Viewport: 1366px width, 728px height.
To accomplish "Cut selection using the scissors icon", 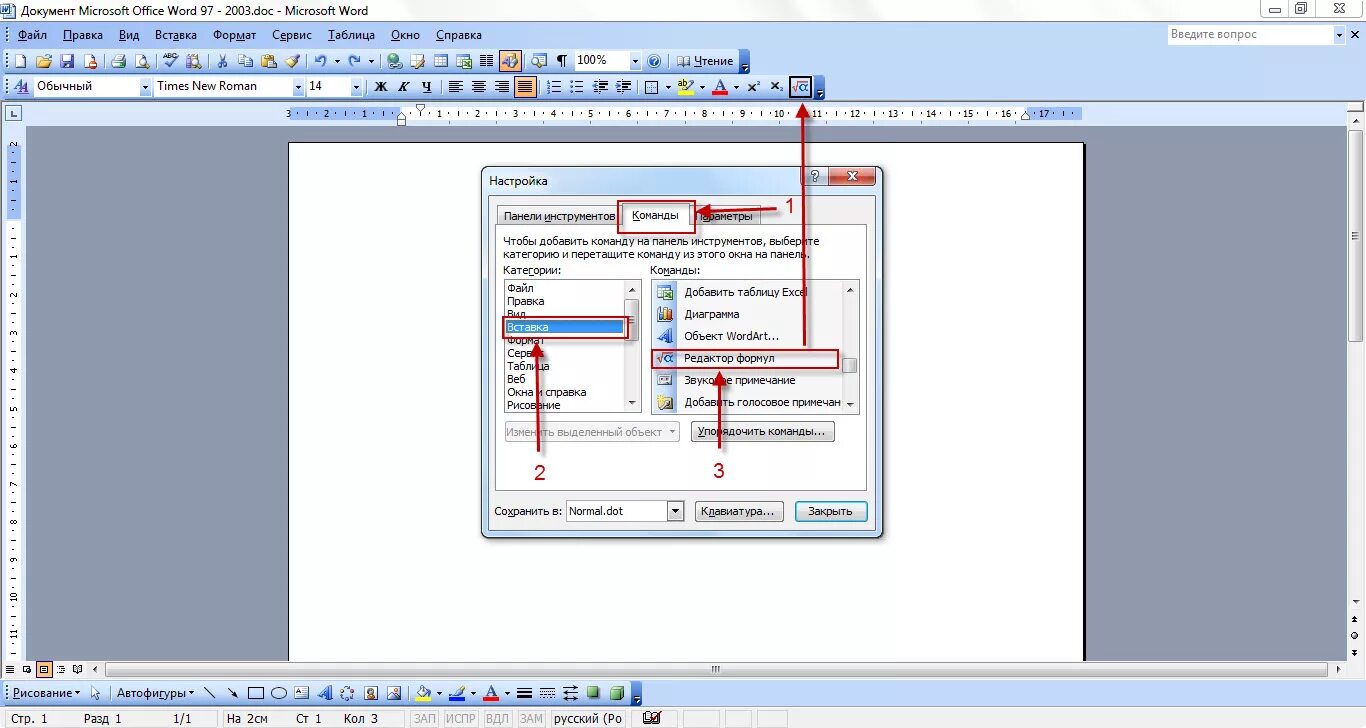I will 222,61.
